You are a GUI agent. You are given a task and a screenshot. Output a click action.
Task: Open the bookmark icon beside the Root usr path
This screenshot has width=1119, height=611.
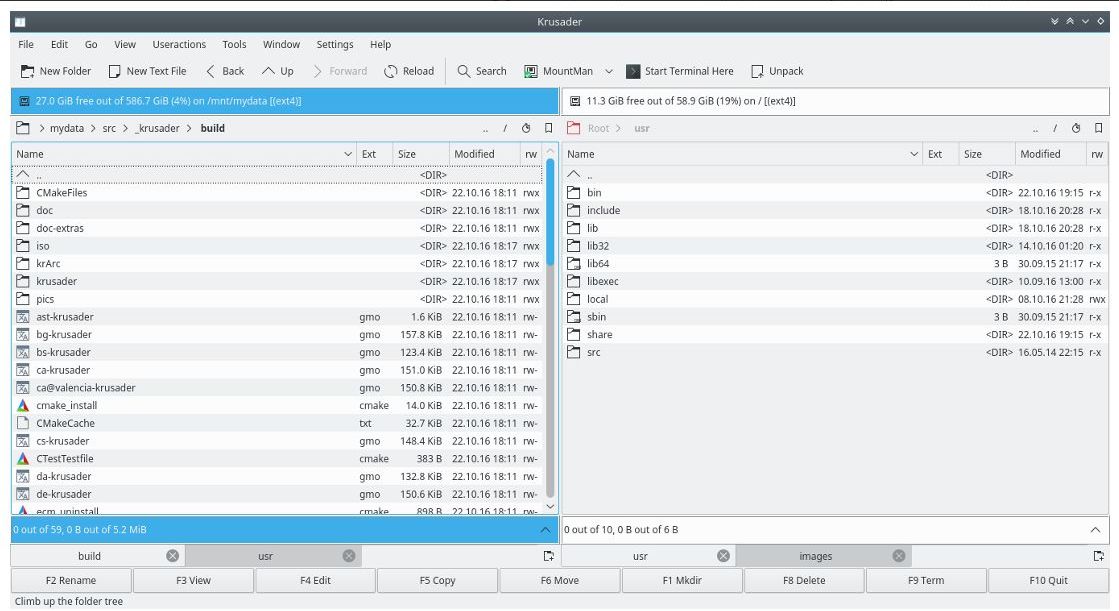click(1098, 128)
